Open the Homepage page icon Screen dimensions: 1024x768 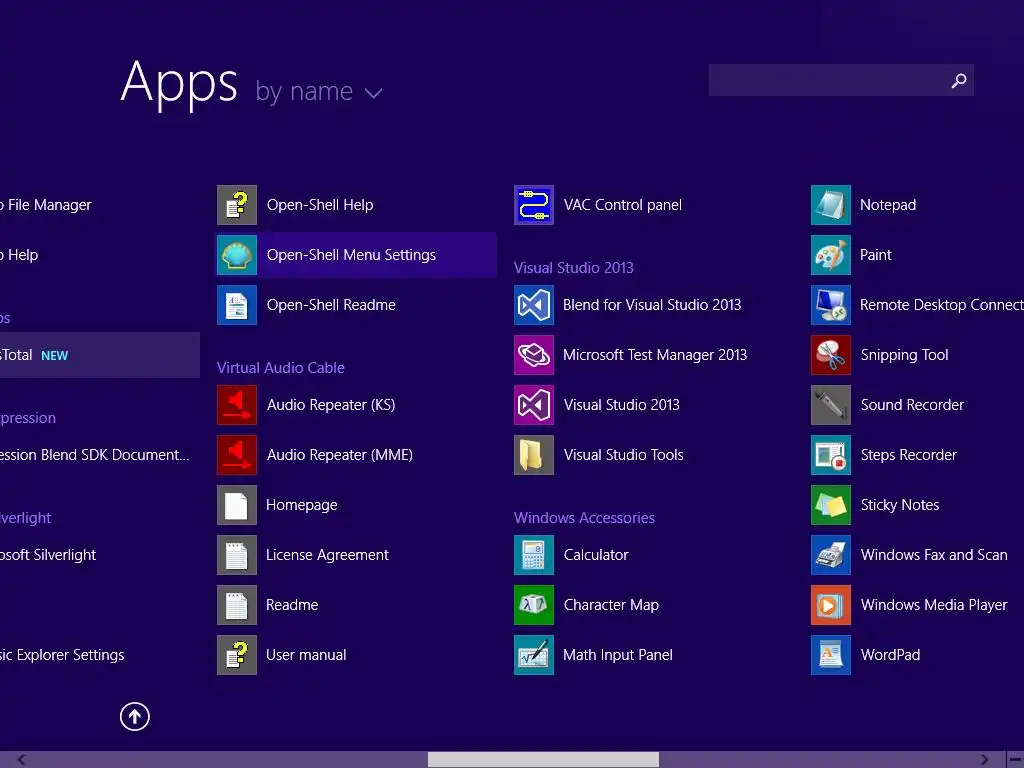(x=236, y=505)
